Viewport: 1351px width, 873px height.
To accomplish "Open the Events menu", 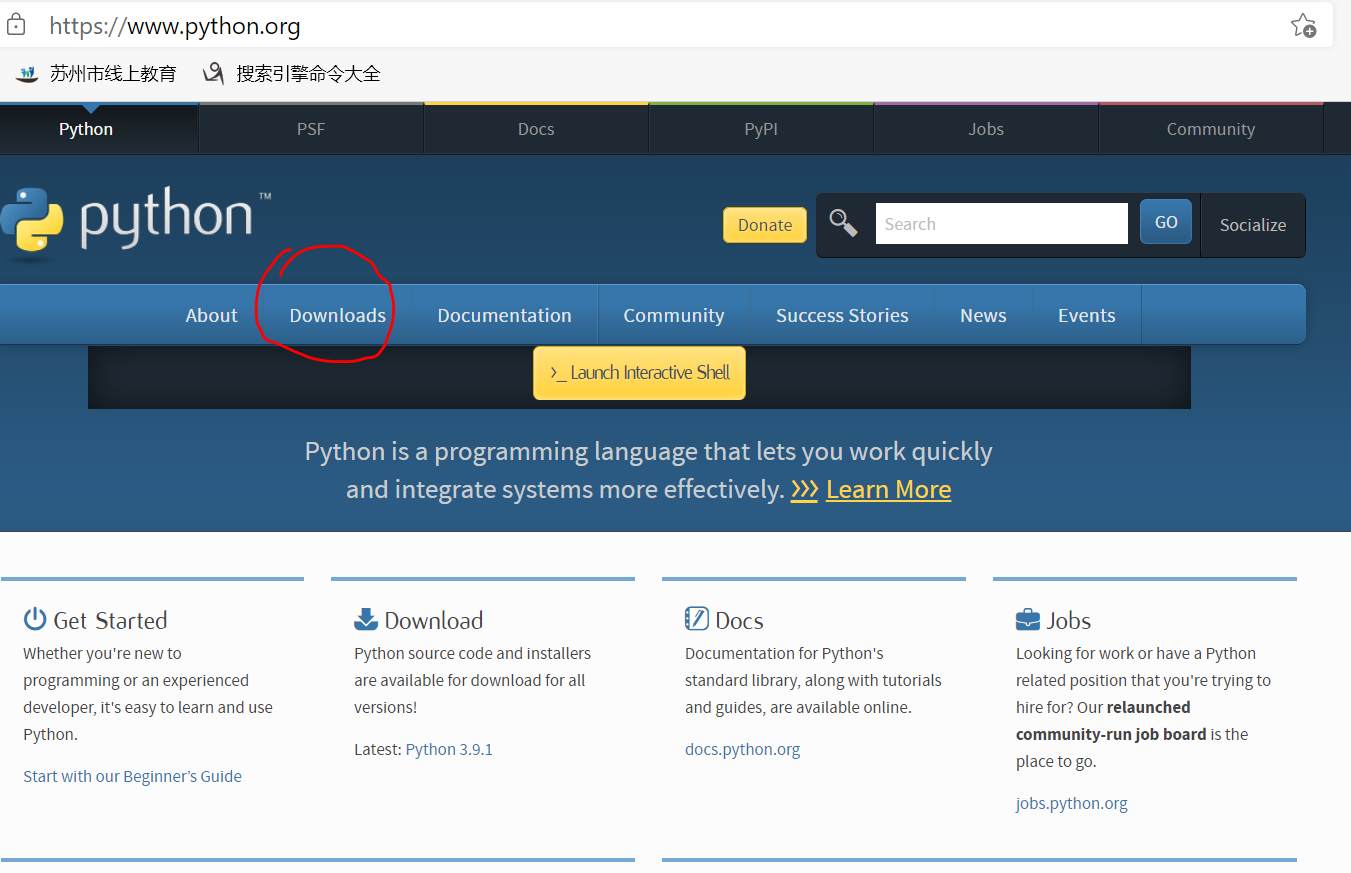I will (x=1087, y=315).
